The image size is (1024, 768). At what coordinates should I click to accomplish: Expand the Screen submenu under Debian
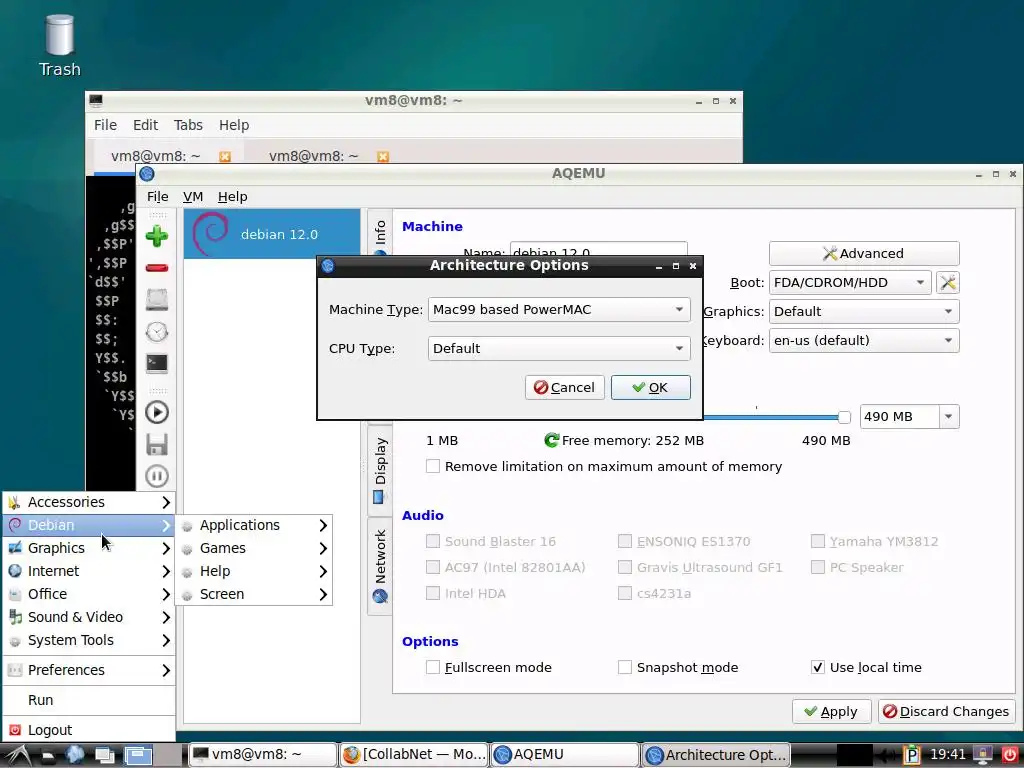coord(255,594)
